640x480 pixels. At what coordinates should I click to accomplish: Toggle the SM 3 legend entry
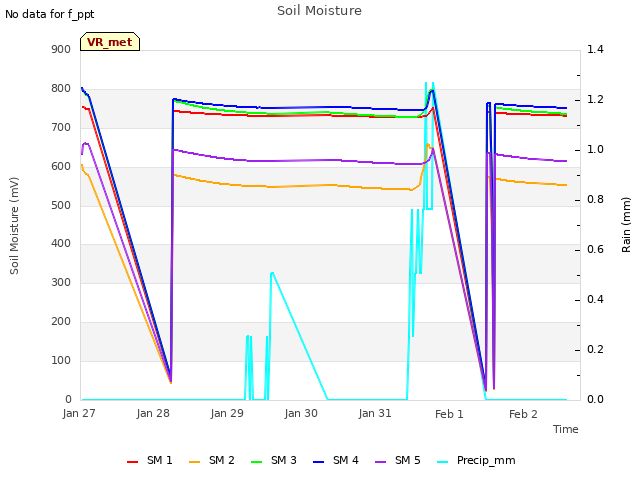[274, 460]
